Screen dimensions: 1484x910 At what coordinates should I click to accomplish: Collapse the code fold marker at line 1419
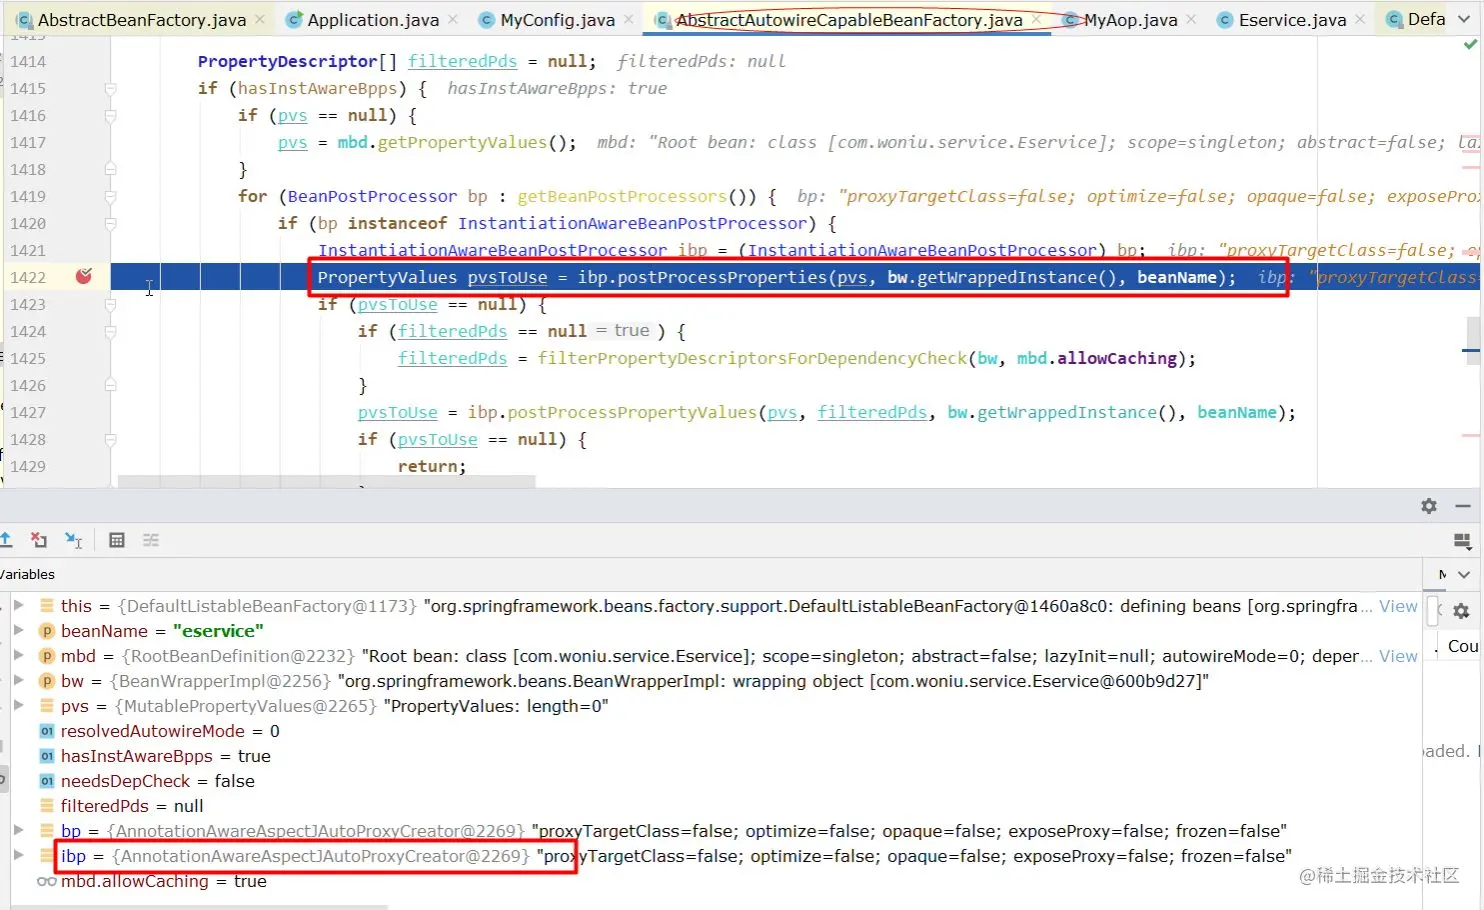[111, 196]
